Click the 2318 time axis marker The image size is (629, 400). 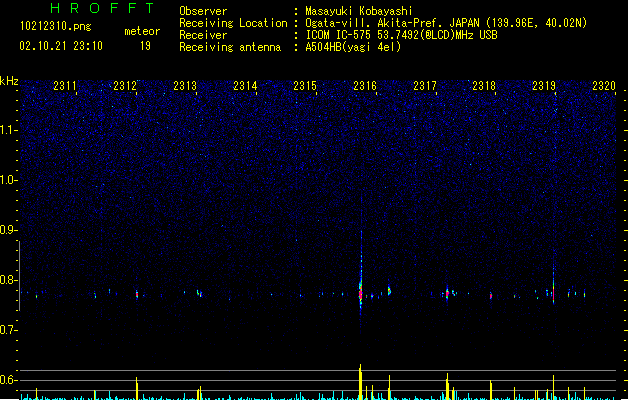pyautogui.click(x=484, y=86)
